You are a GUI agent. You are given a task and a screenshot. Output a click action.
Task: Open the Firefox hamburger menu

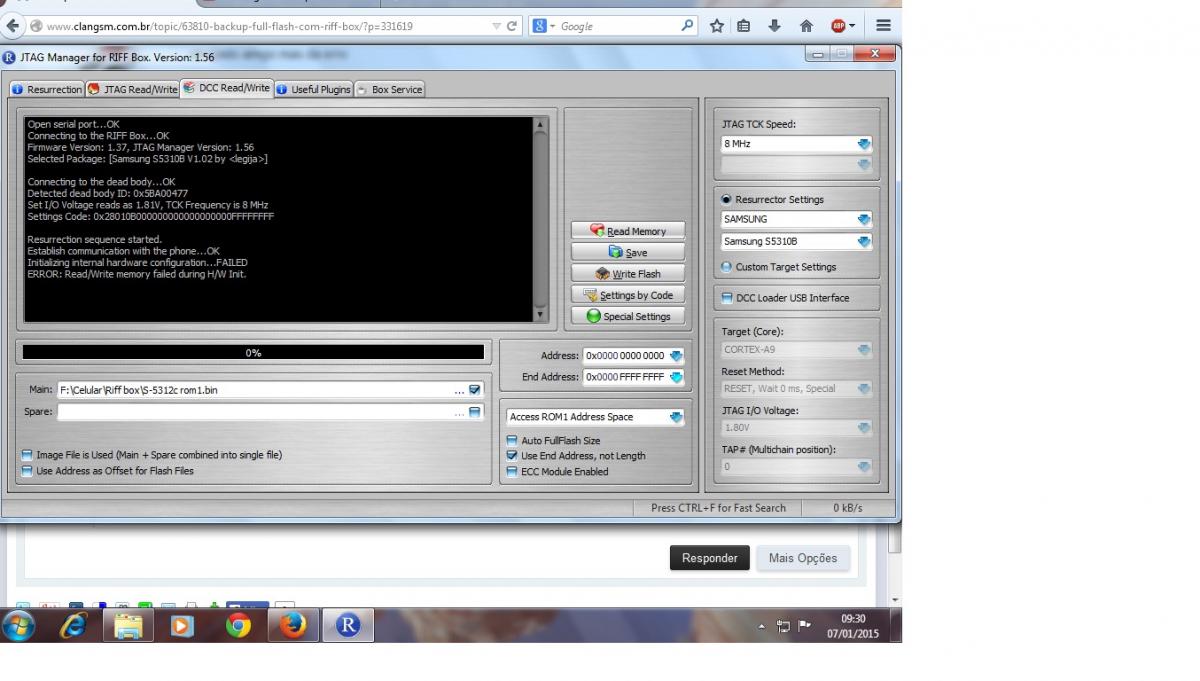883,26
